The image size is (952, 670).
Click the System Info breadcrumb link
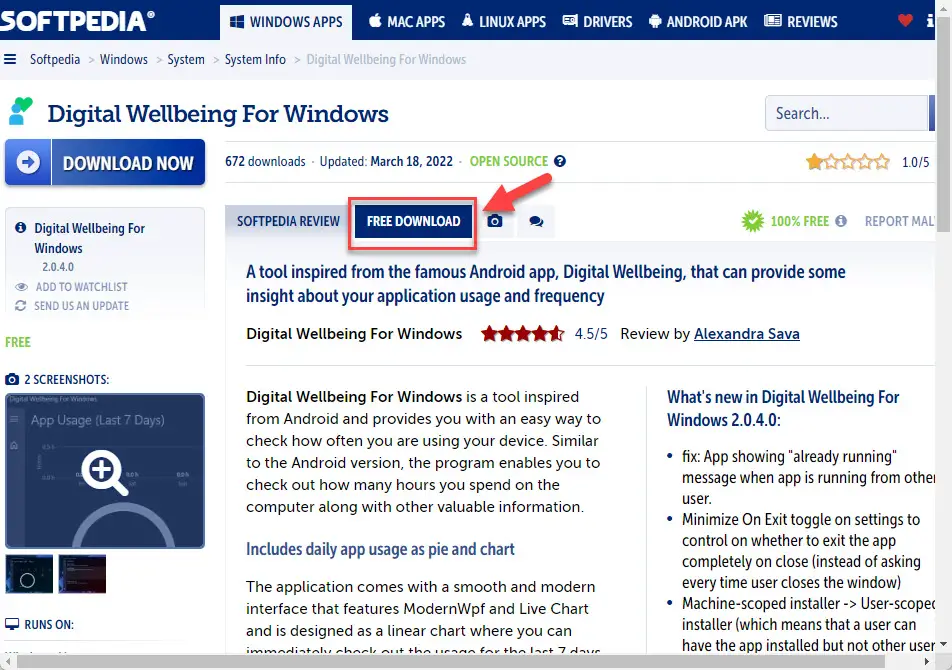[x=255, y=59]
